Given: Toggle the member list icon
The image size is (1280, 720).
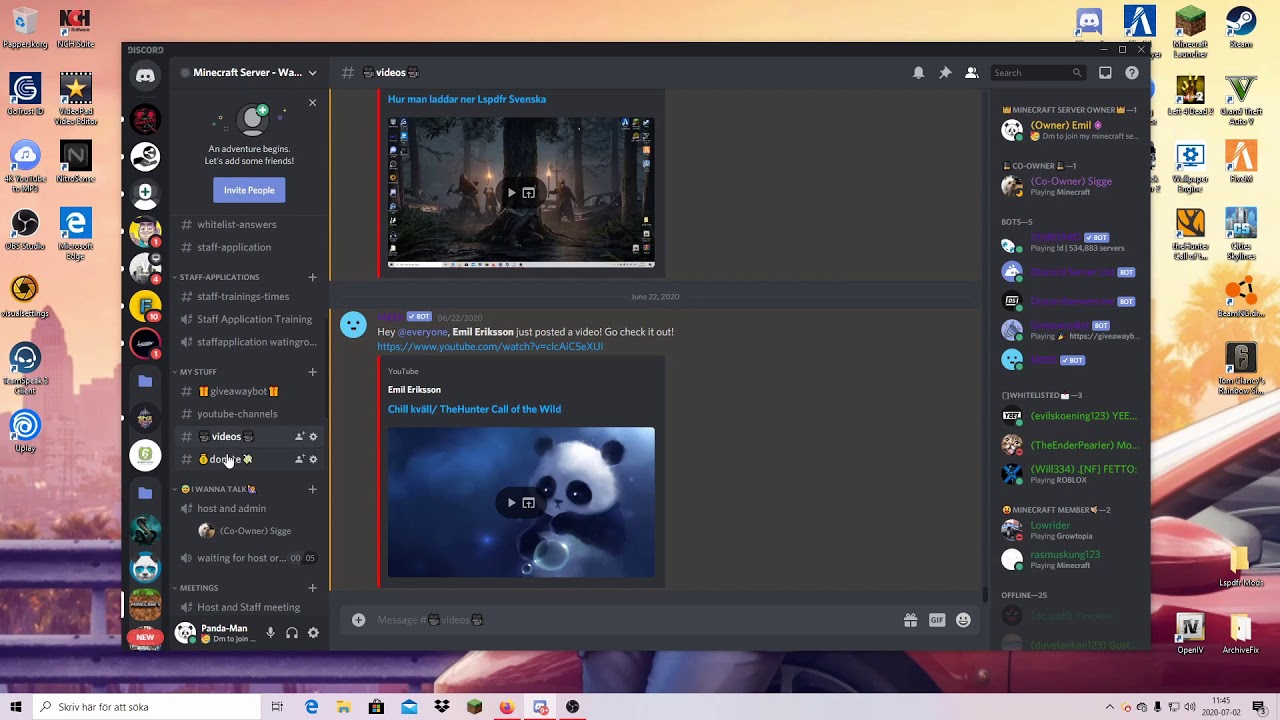Looking at the screenshot, I should (971, 72).
